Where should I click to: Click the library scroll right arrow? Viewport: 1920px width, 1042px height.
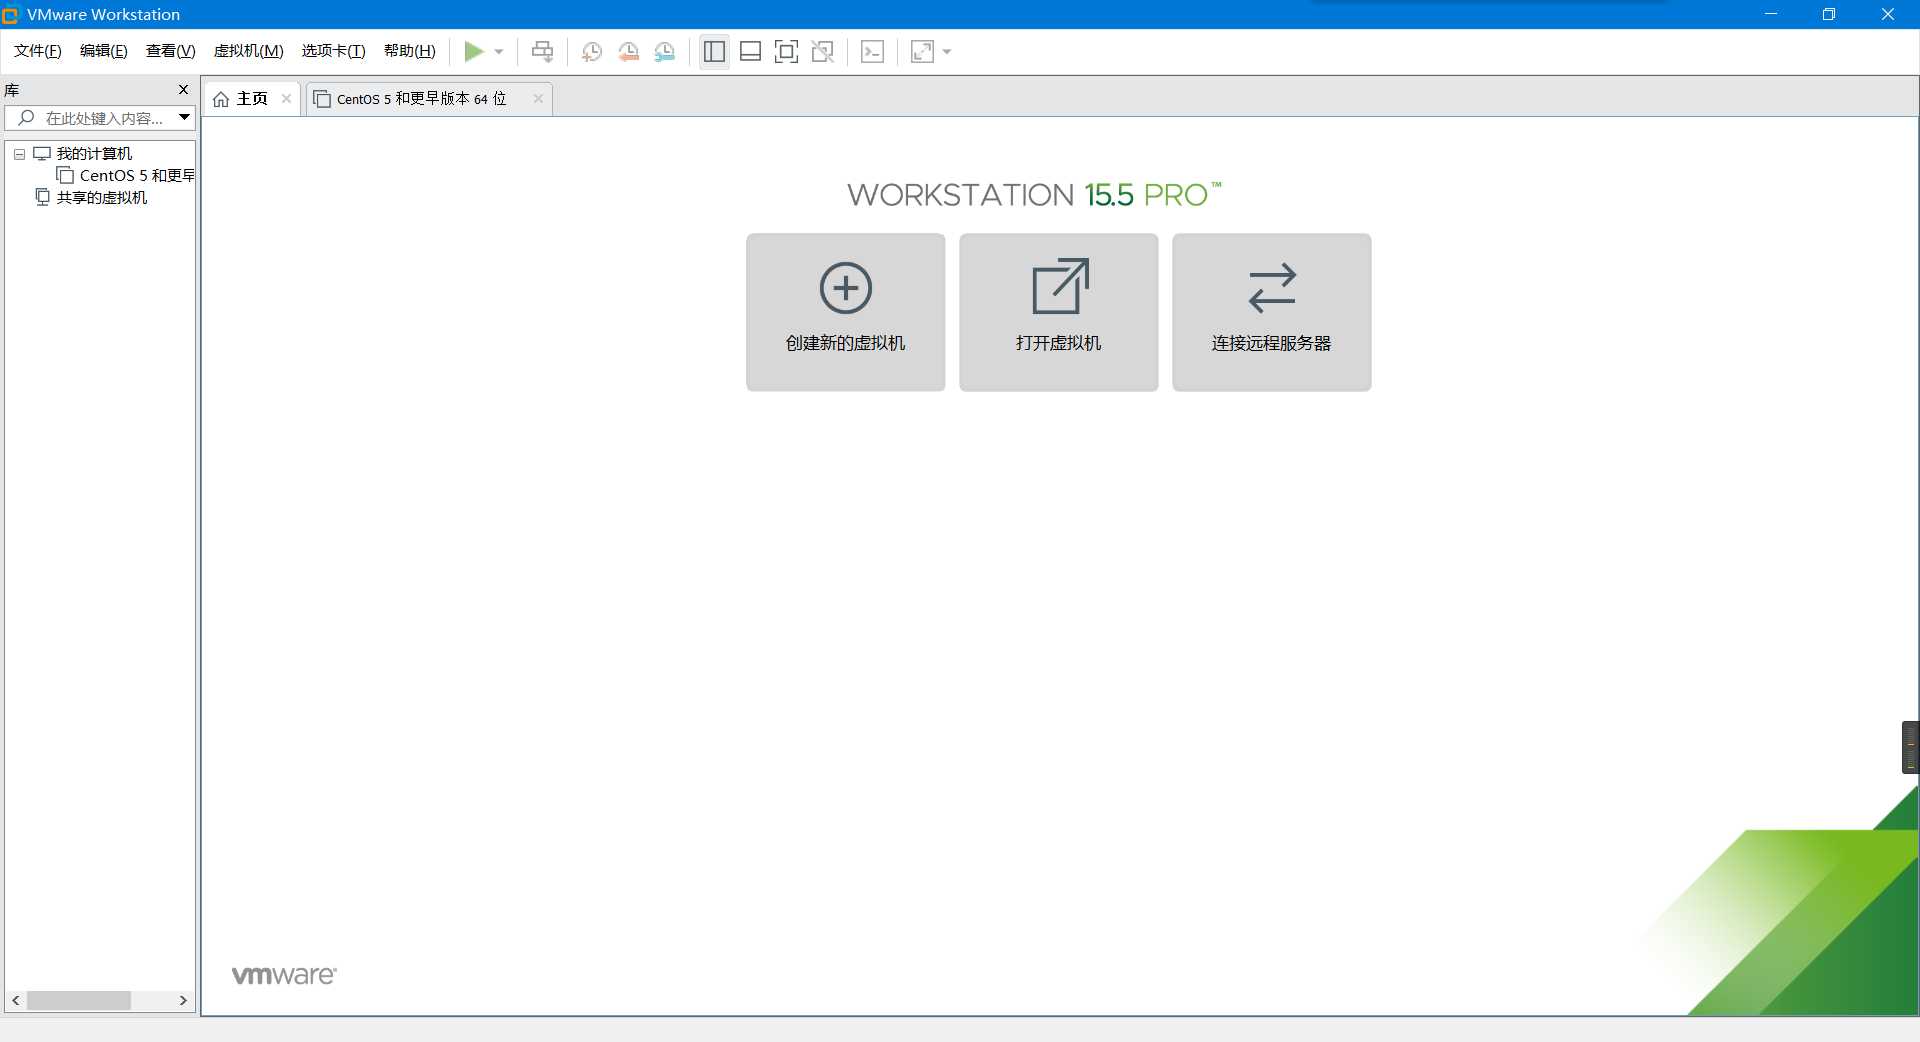pos(183,1000)
